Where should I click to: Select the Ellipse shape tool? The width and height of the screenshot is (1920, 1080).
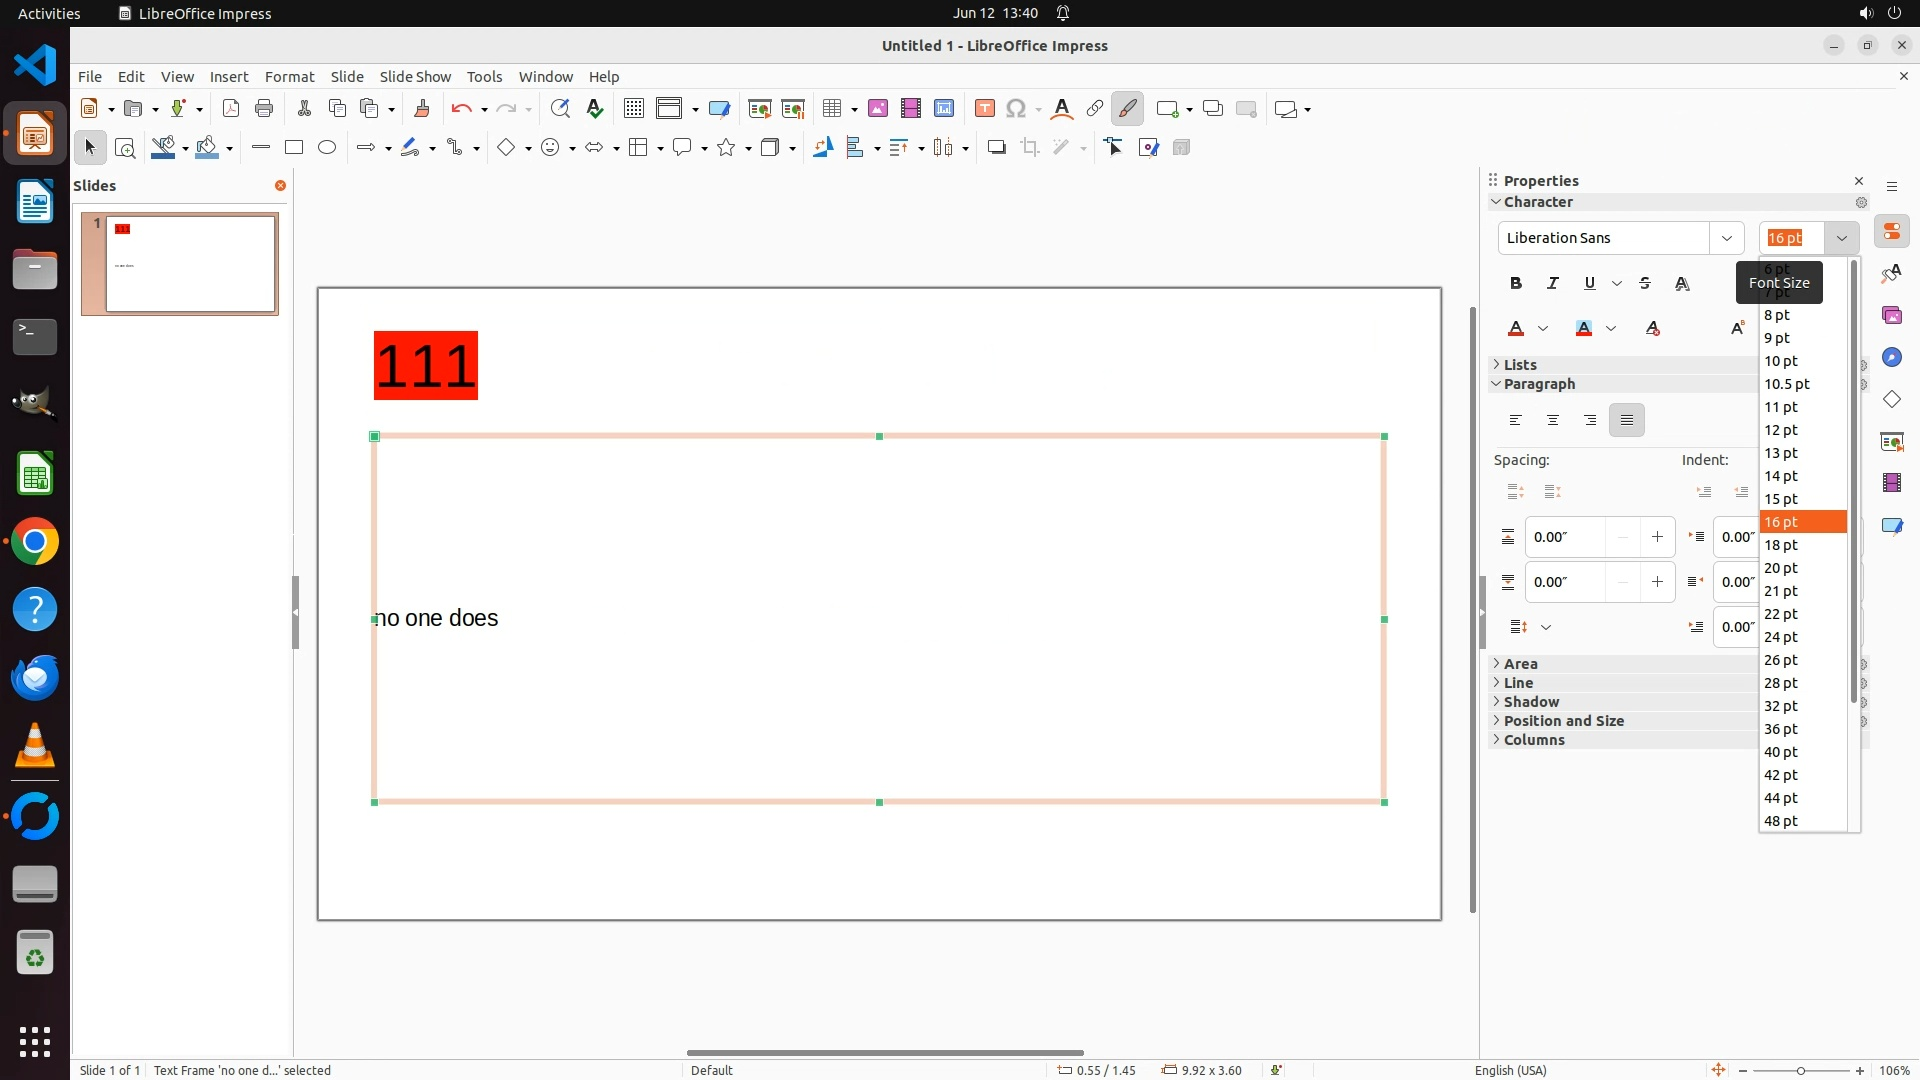327,148
